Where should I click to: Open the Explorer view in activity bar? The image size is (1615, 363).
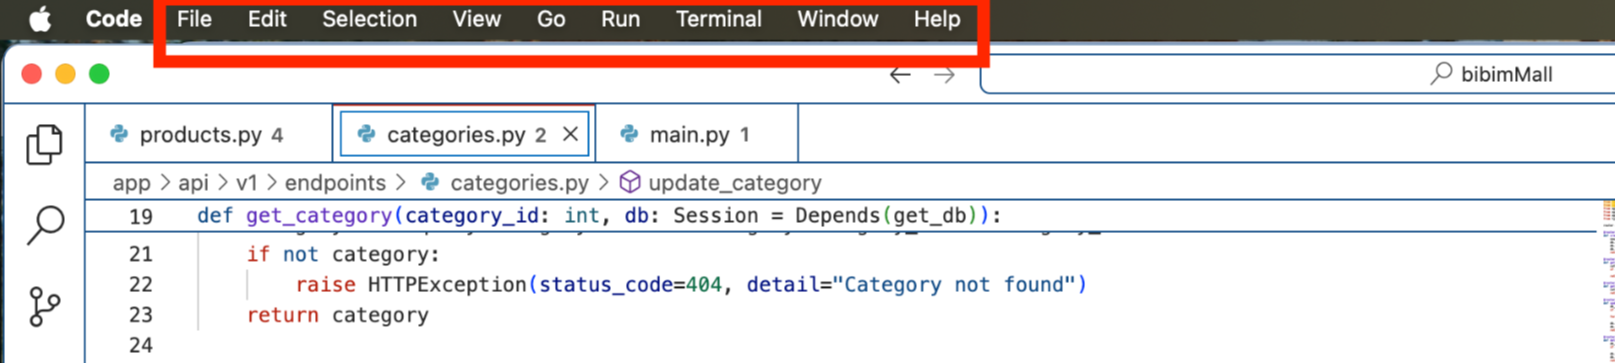44,145
